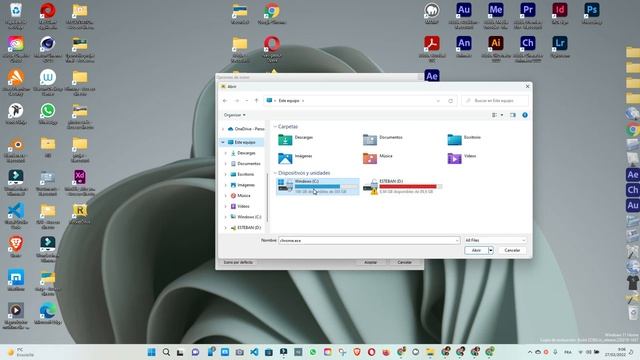Viewport: 640px width, 360px height.
Task: Open Maxthon browser desktop shortcut
Action: click(16, 280)
